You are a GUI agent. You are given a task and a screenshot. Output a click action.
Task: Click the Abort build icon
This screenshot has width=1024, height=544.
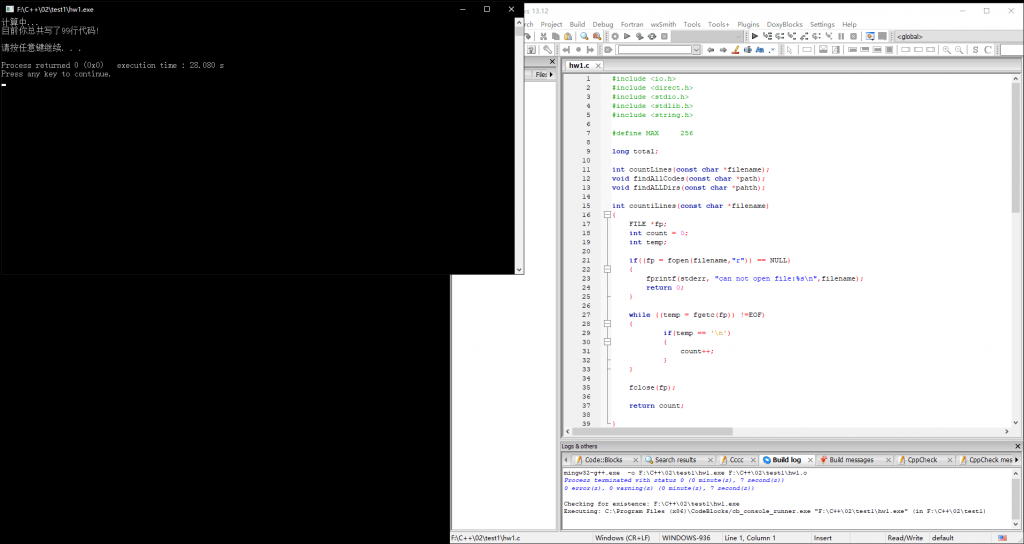(x=664, y=36)
